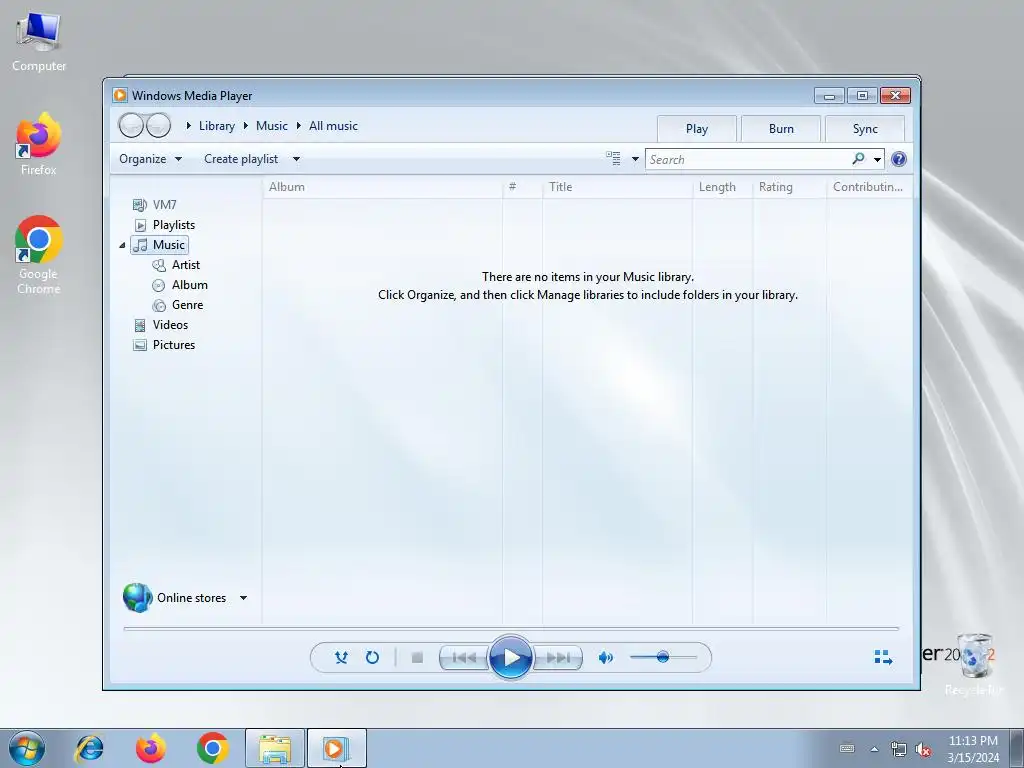Click the View options icon
Screen dimensions: 1024x768
tap(613, 159)
